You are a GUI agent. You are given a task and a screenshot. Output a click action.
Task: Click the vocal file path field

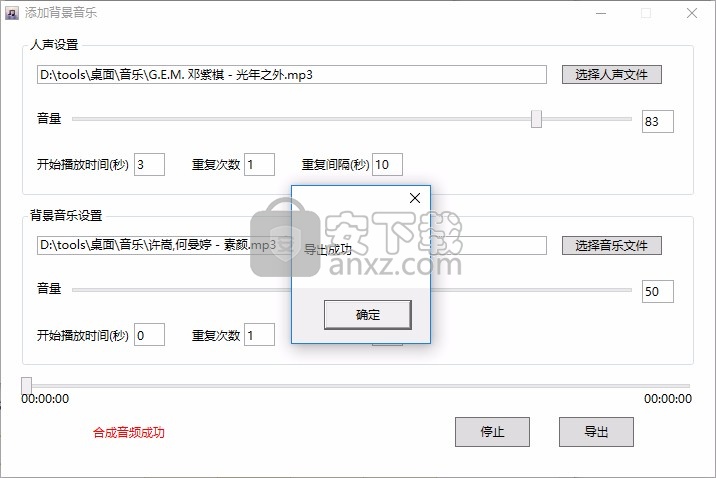[x=291, y=74]
